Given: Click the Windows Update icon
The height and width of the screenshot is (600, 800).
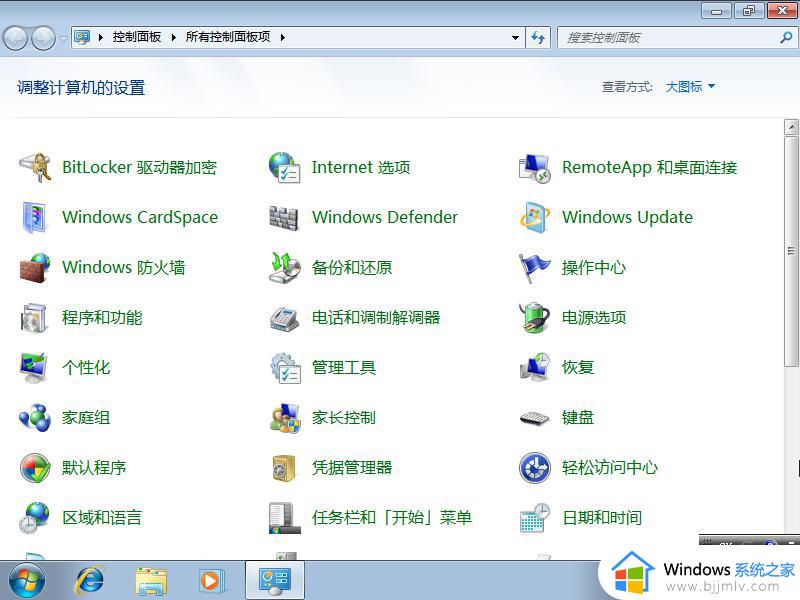Looking at the screenshot, I should click(535, 217).
